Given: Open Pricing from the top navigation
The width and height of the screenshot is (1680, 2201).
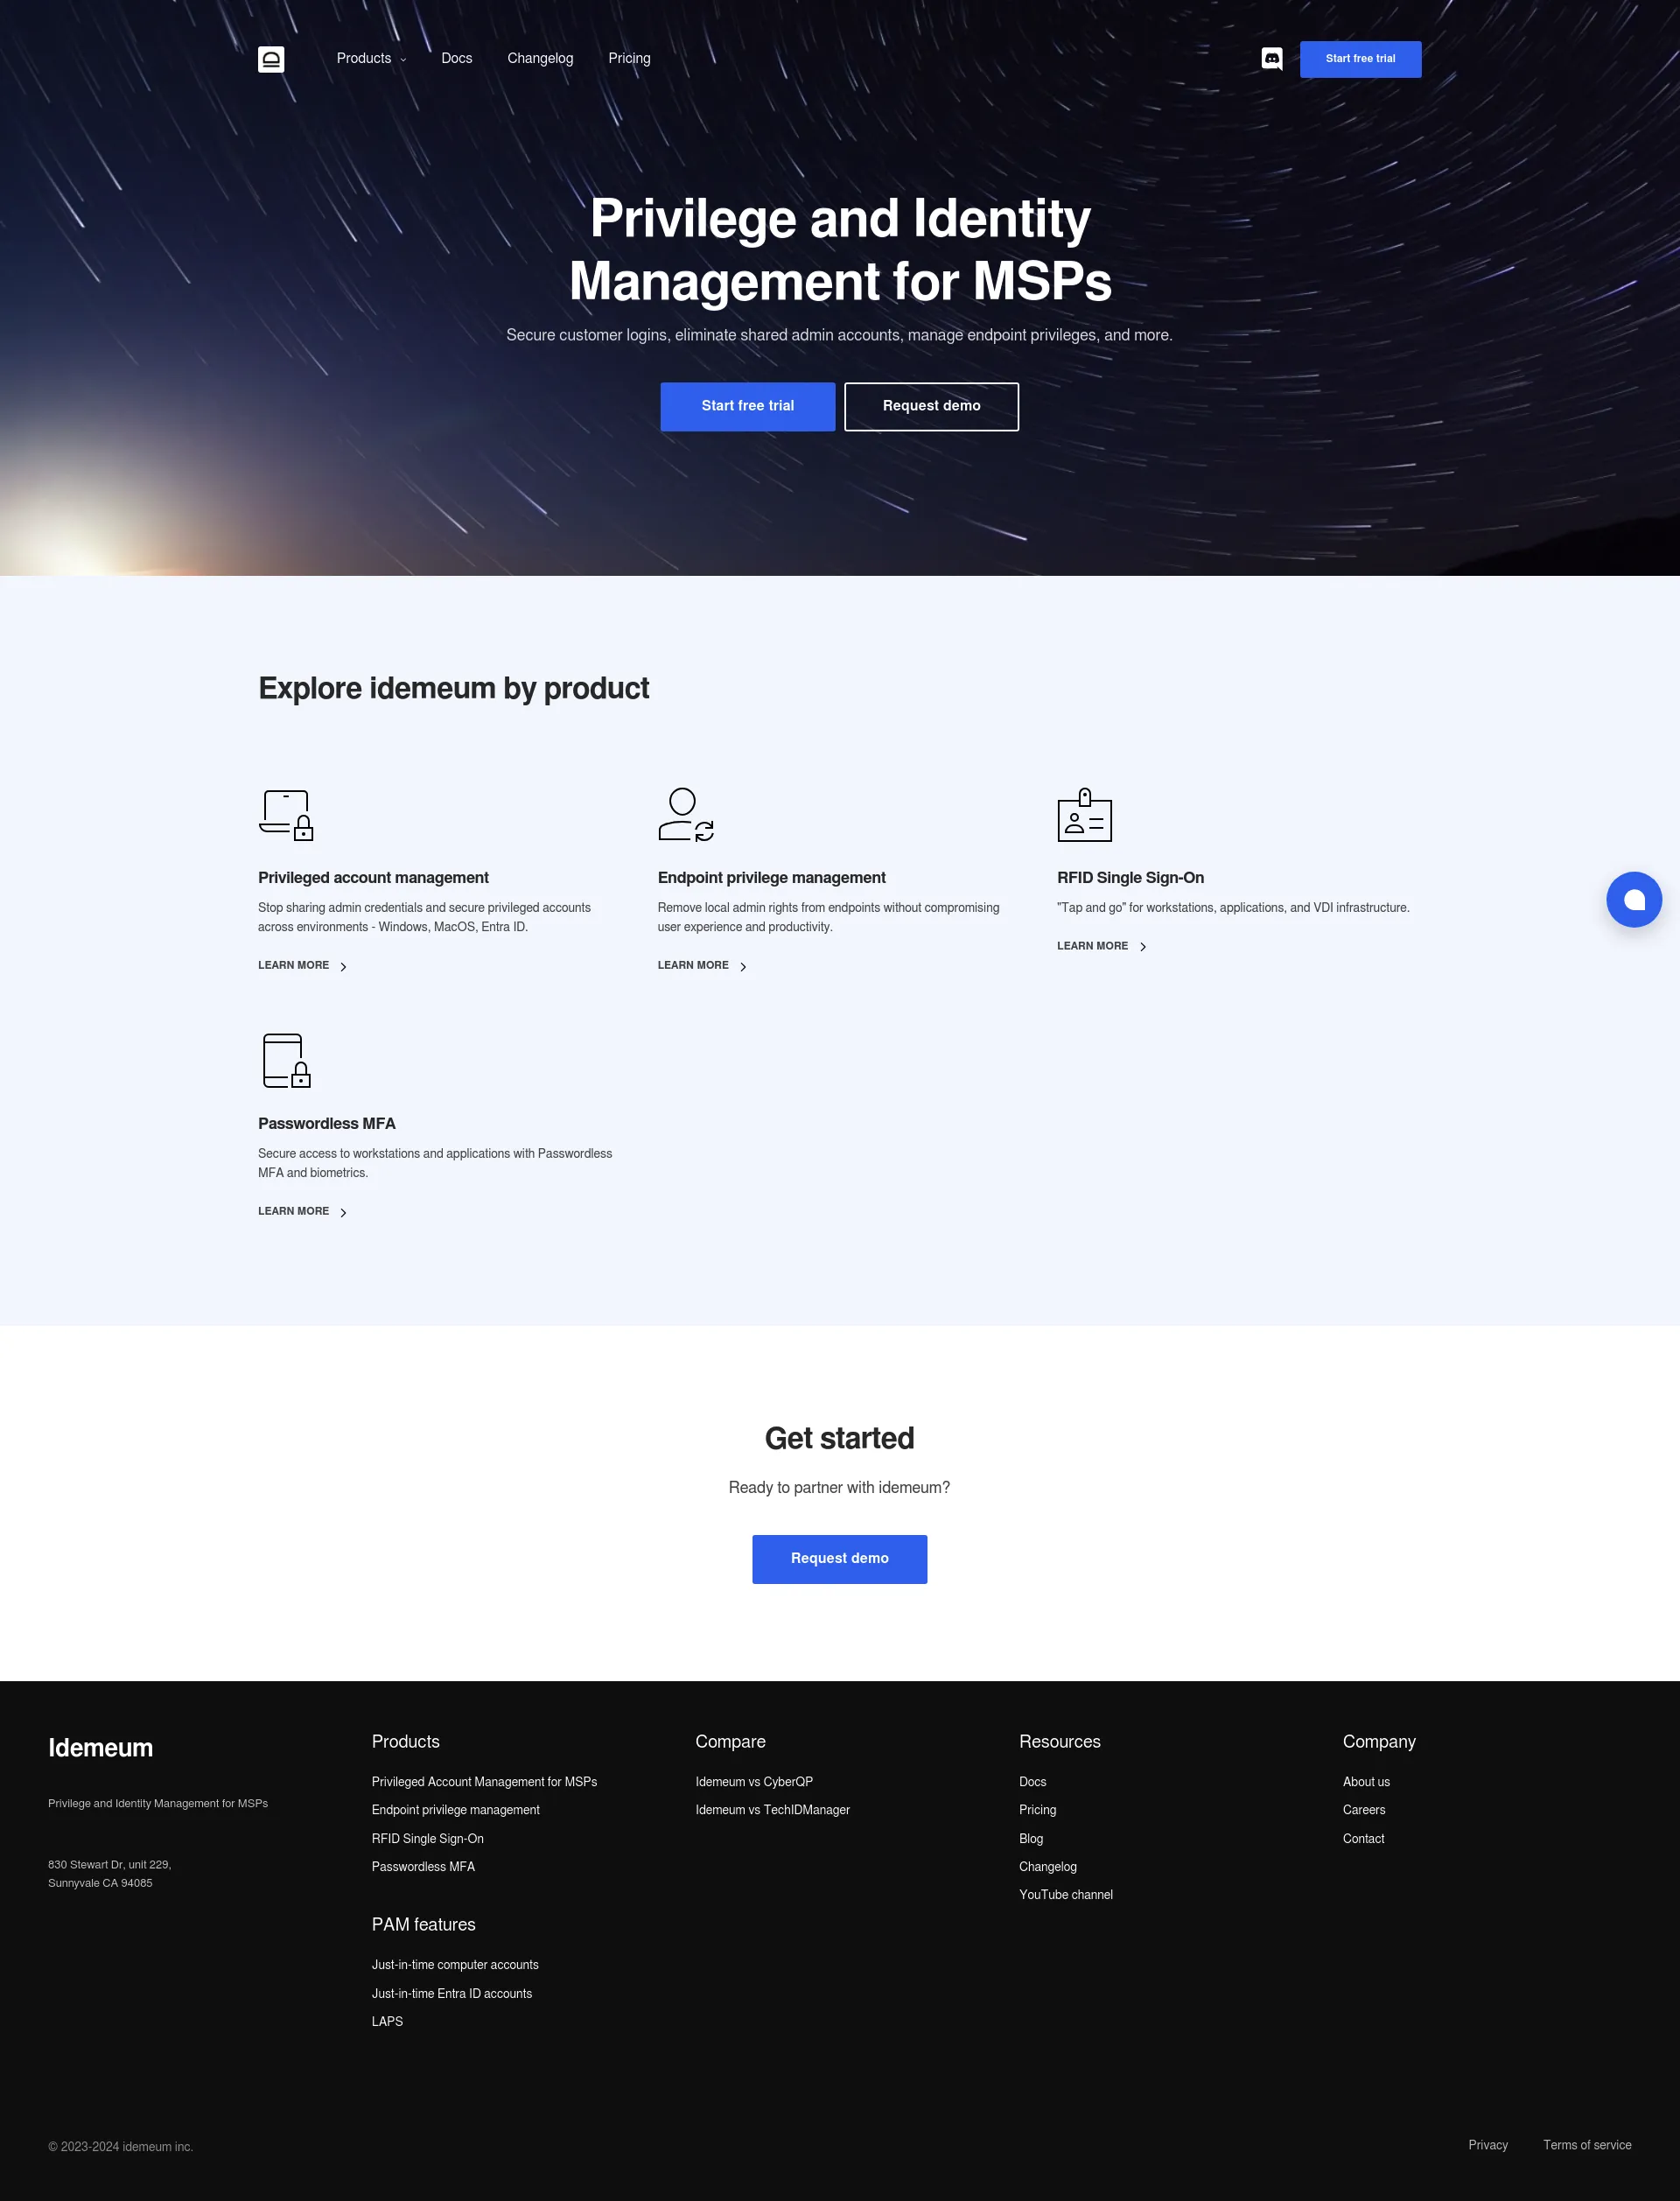Looking at the screenshot, I should point(629,58).
